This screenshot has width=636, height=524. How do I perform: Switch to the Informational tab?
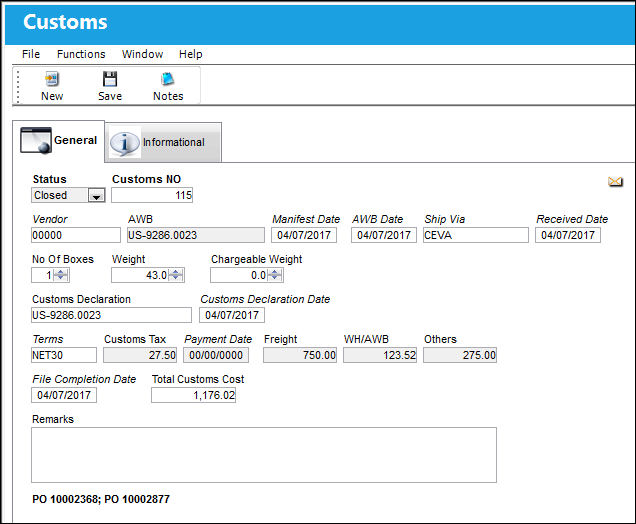point(163,142)
